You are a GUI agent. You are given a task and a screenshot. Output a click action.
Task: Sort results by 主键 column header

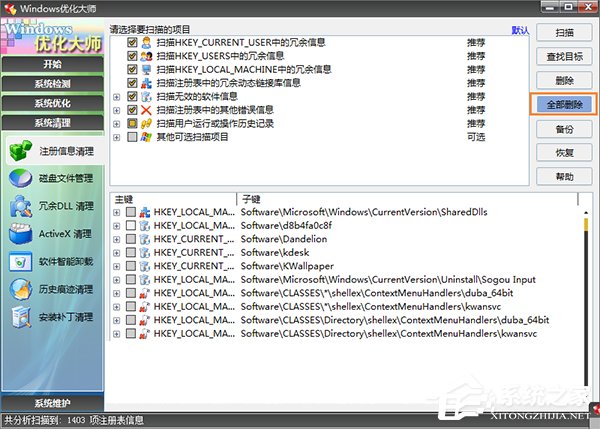point(174,199)
